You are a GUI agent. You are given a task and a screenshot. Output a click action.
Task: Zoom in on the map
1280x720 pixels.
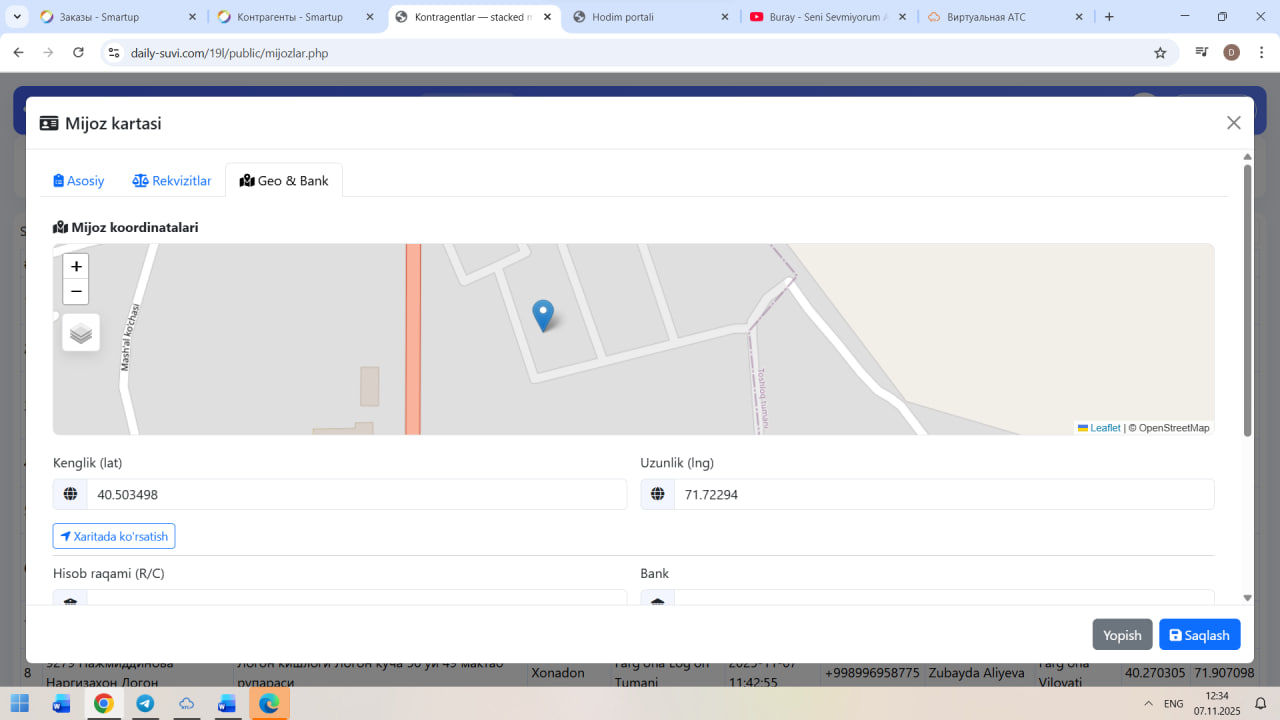[76, 266]
